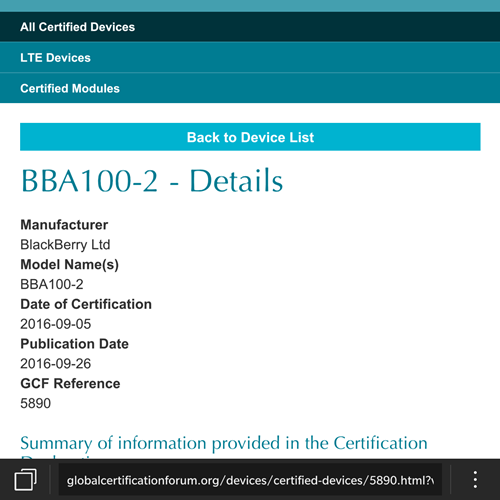Select the GCF Reference label
This screenshot has height=500, width=500.
click(x=70, y=383)
